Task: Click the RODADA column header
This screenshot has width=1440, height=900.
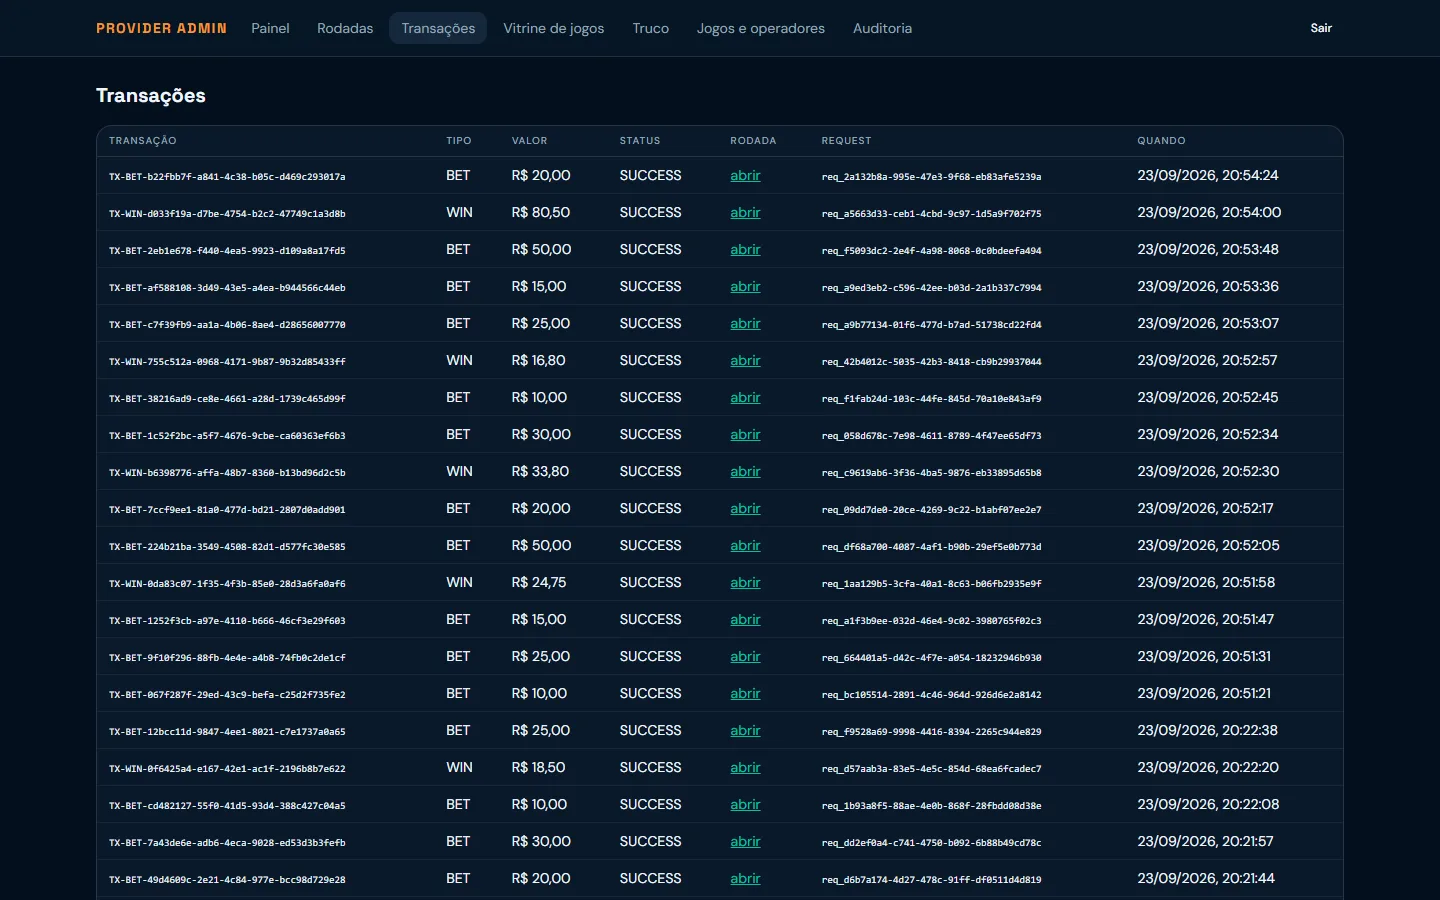Action: 753,141
